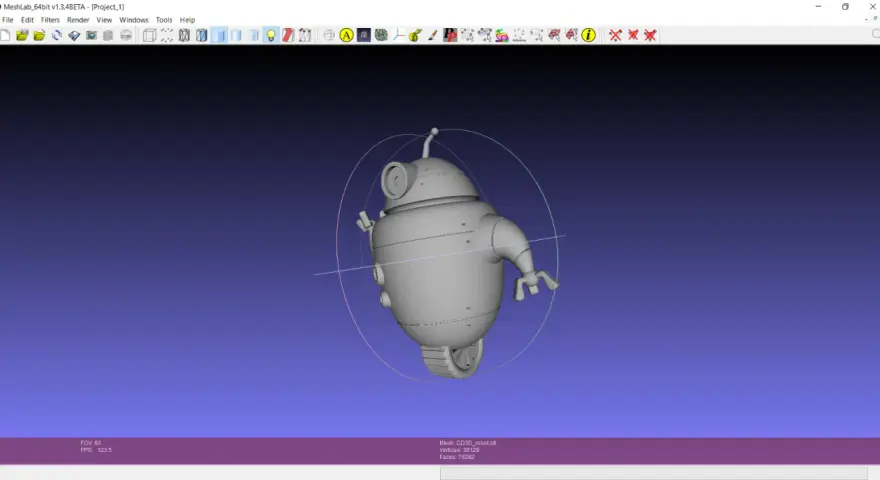Open the Tools menu
This screenshot has width=880, height=480.
tap(164, 20)
